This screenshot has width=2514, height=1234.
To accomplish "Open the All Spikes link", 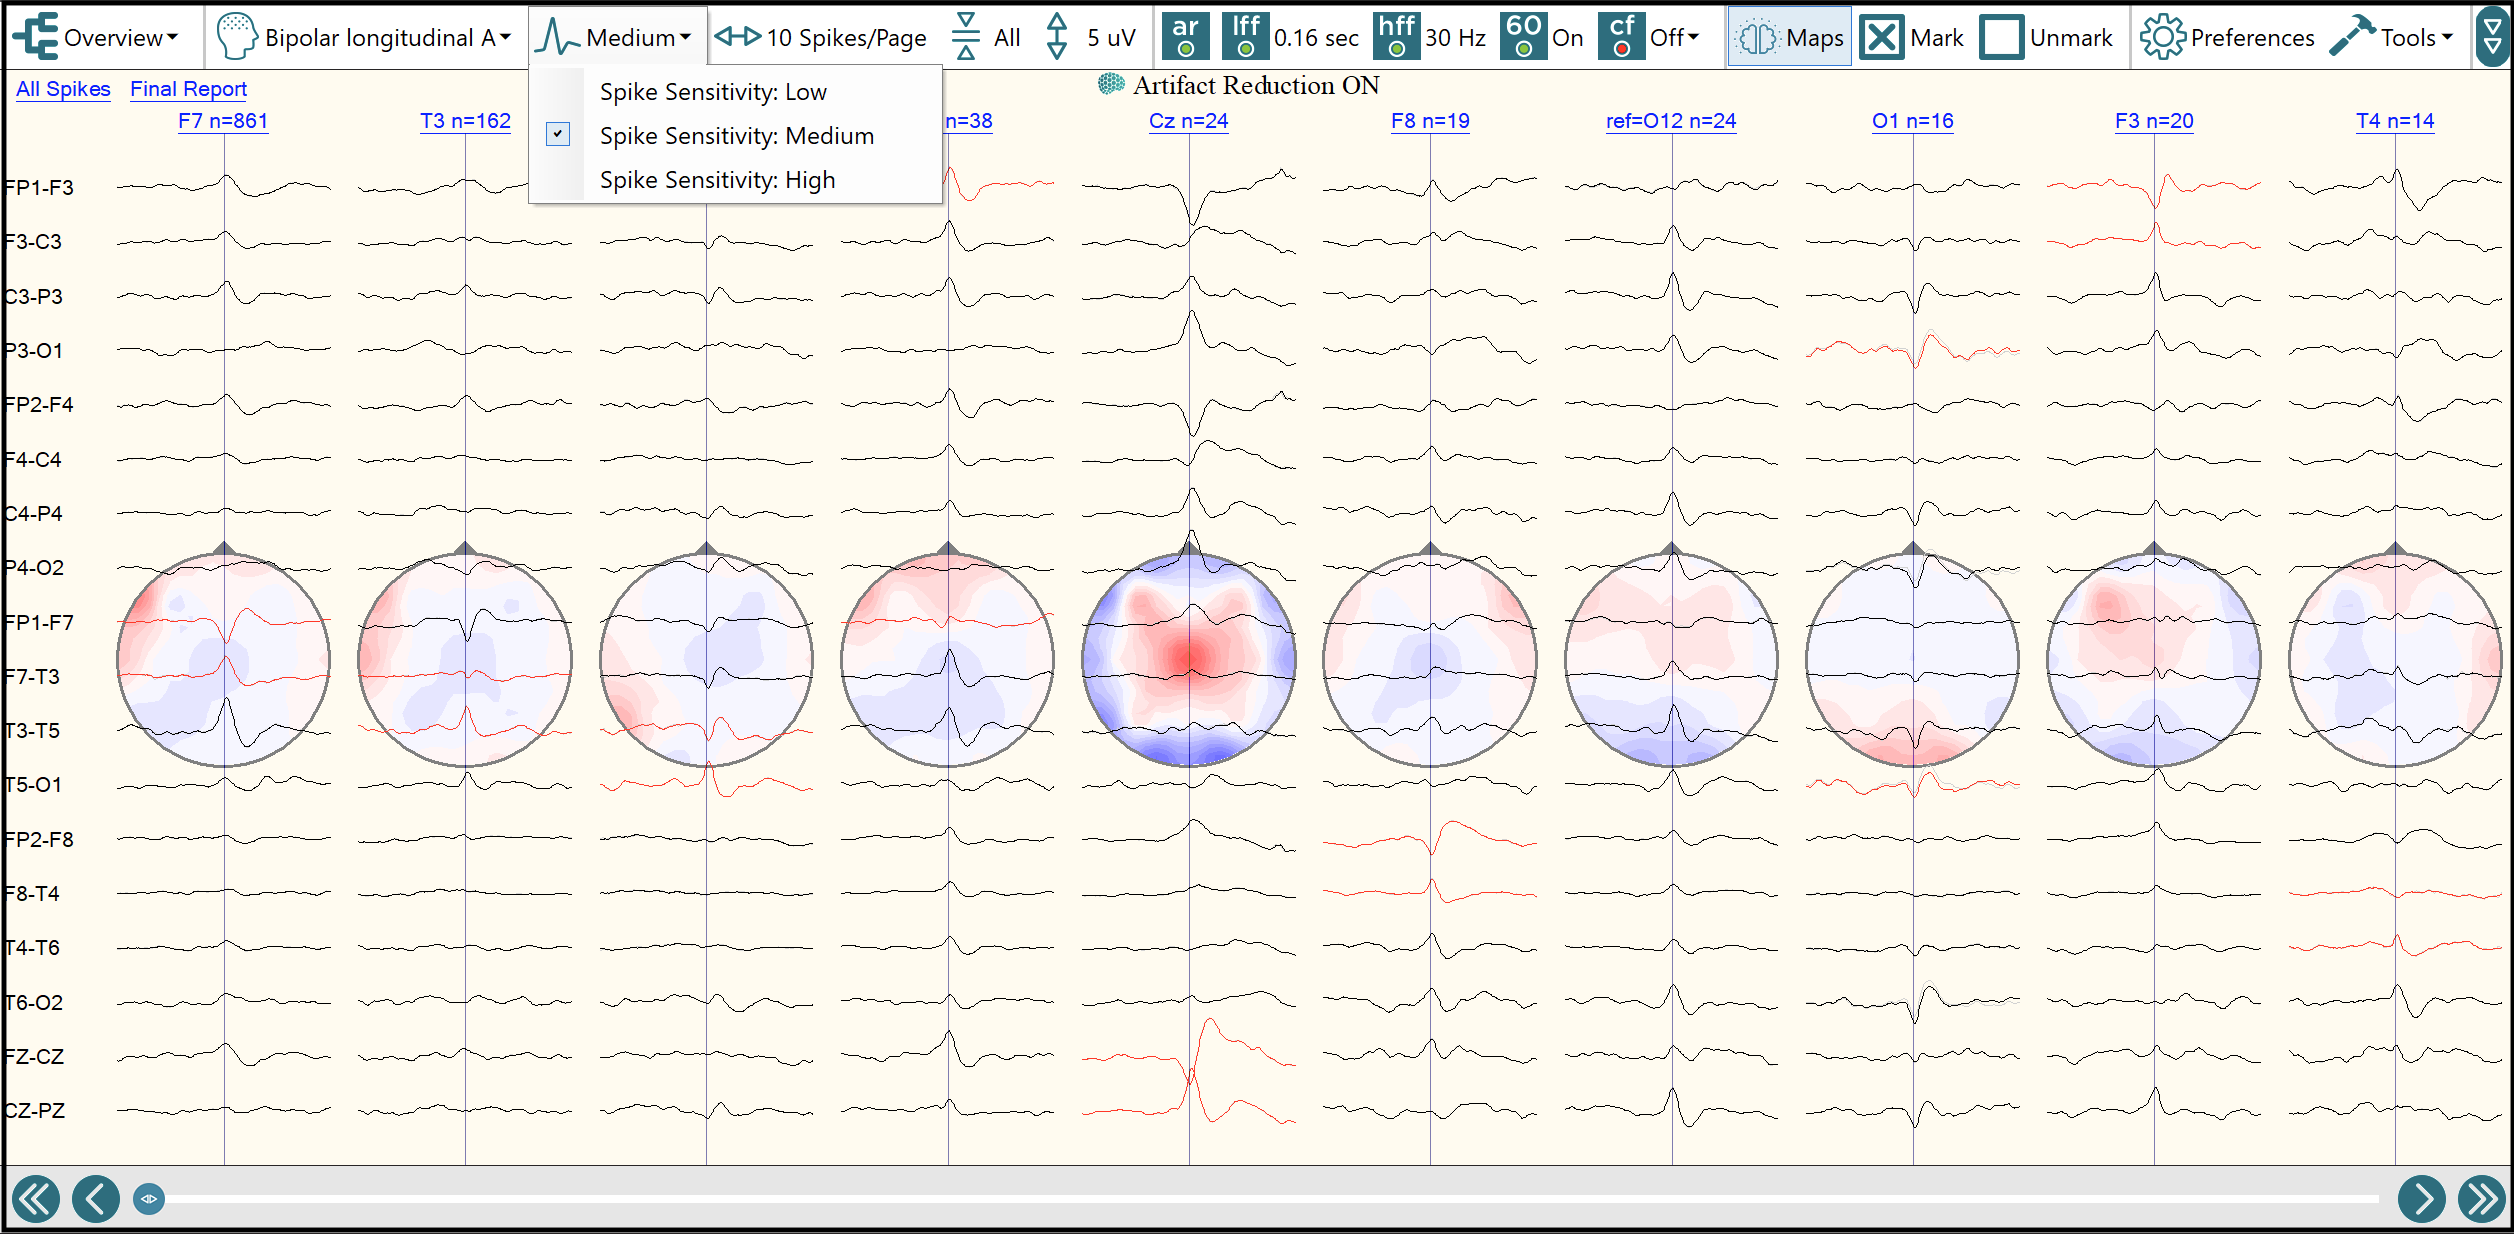I will (x=63, y=89).
